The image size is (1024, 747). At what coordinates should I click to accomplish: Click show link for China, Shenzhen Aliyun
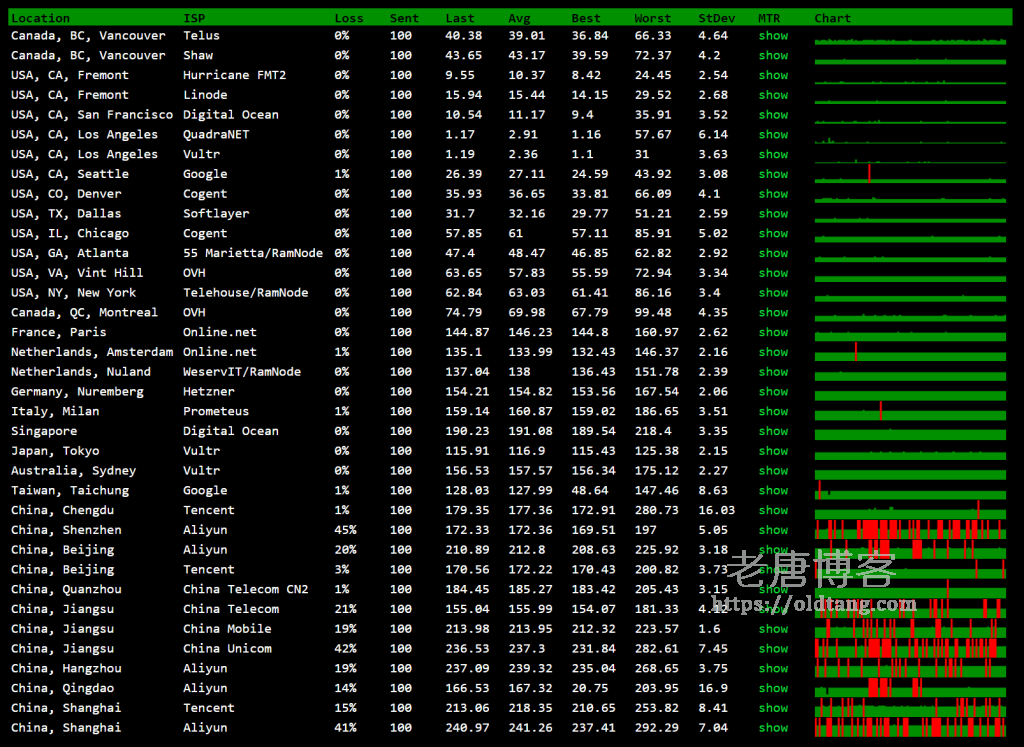[773, 530]
